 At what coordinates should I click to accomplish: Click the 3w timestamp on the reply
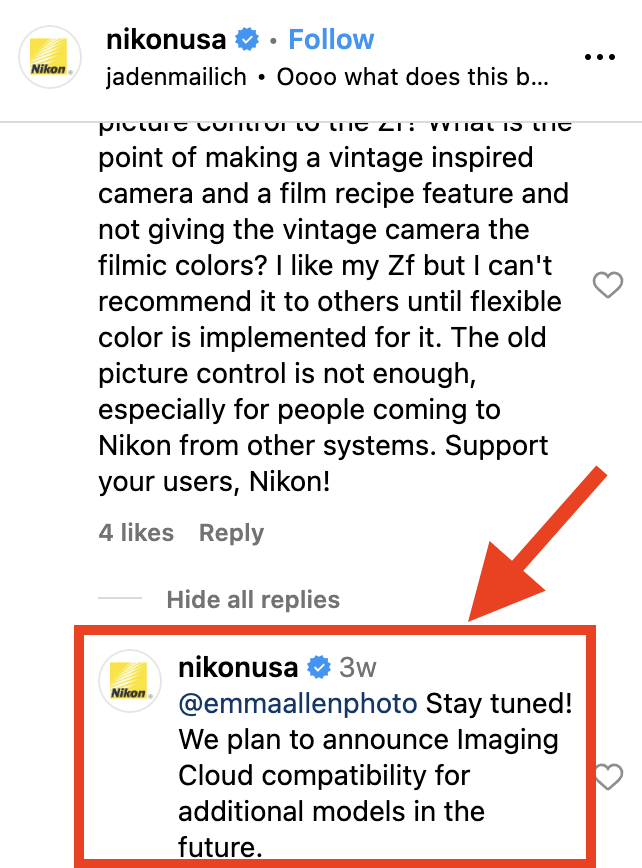click(x=358, y=667)
